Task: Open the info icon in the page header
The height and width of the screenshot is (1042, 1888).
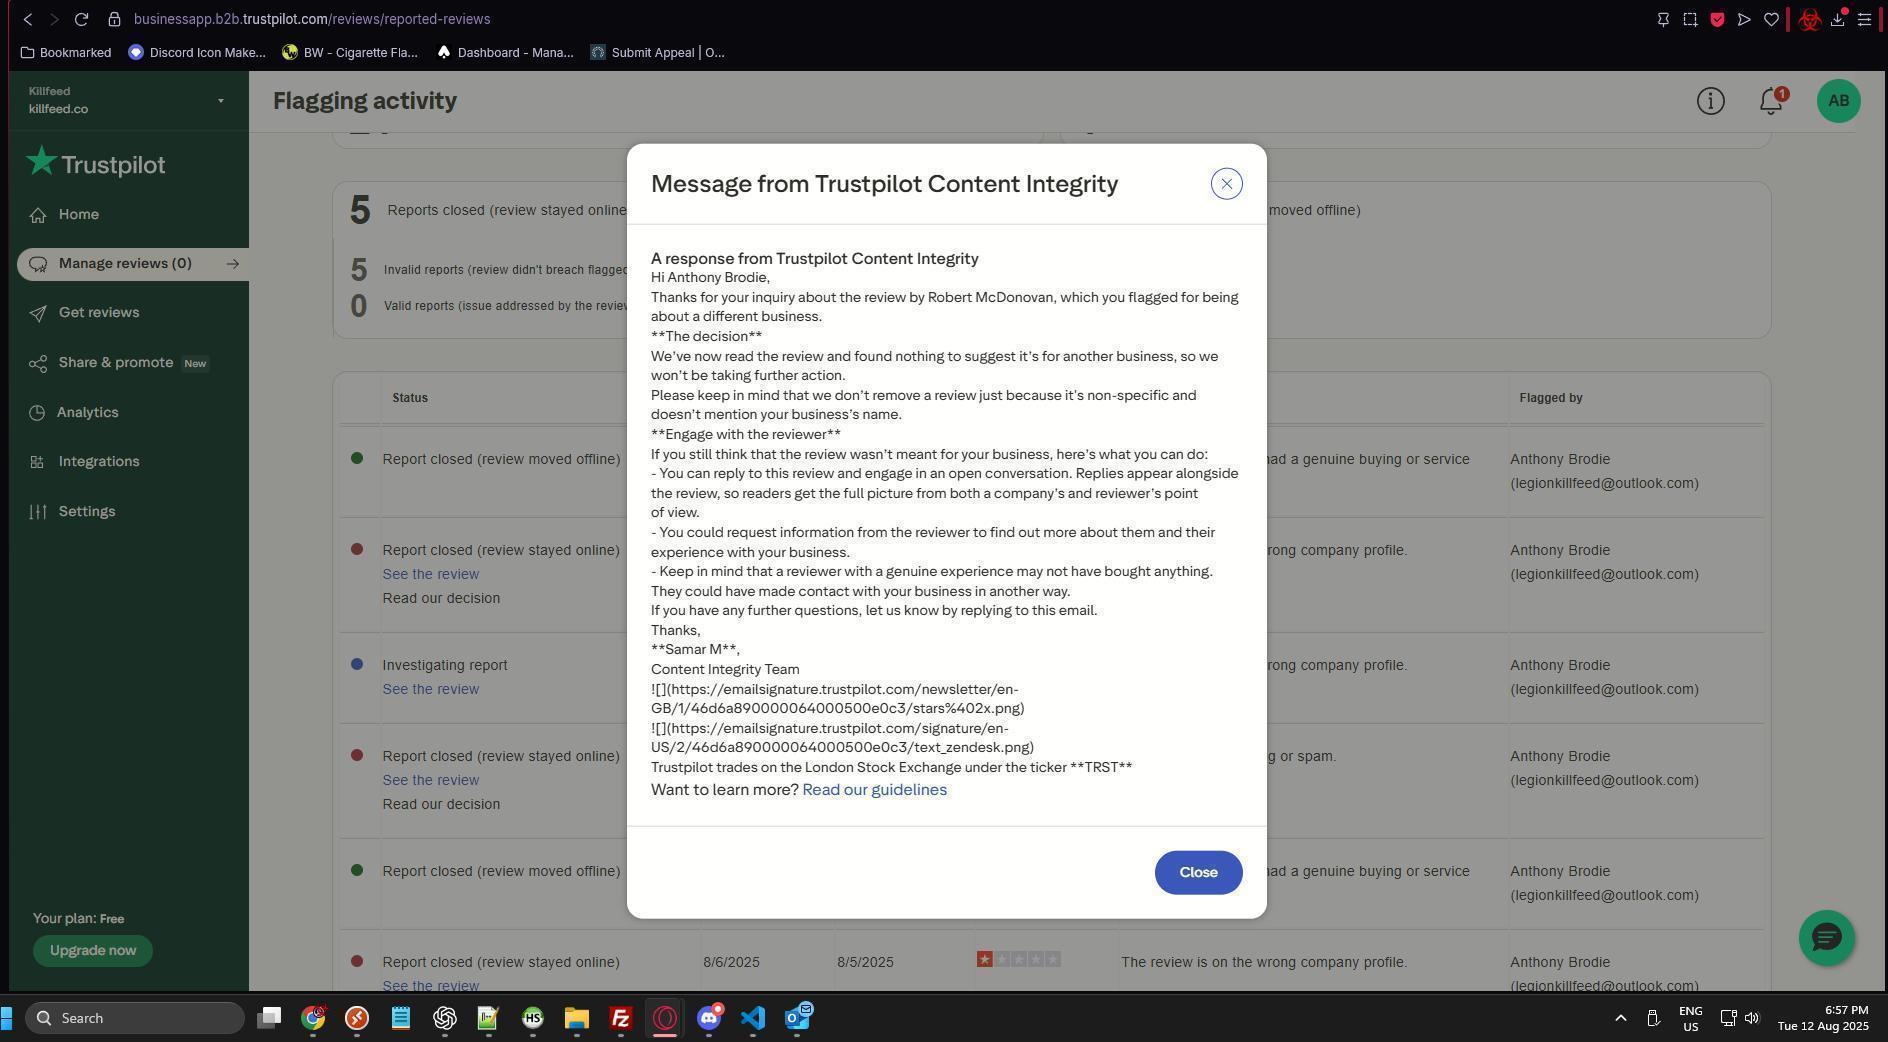Action: click(1710, 101)
